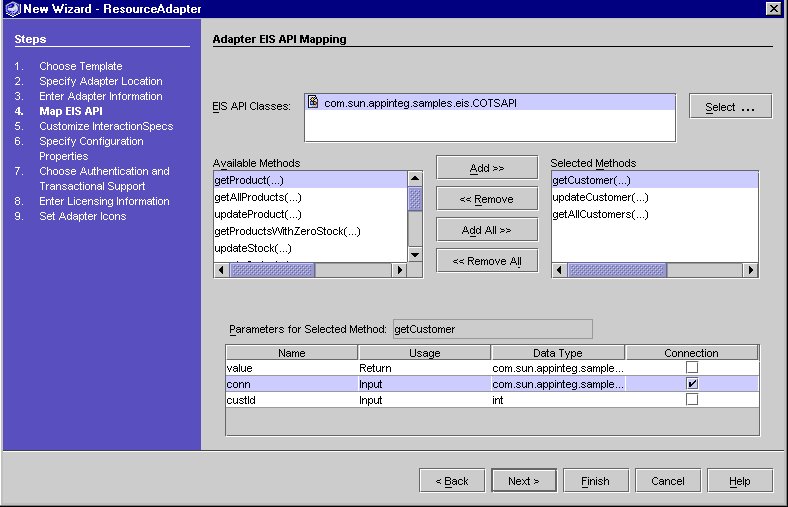Click step 1 Choose Template
Viewport: 788px width, 507px height.
click(80, 66)
